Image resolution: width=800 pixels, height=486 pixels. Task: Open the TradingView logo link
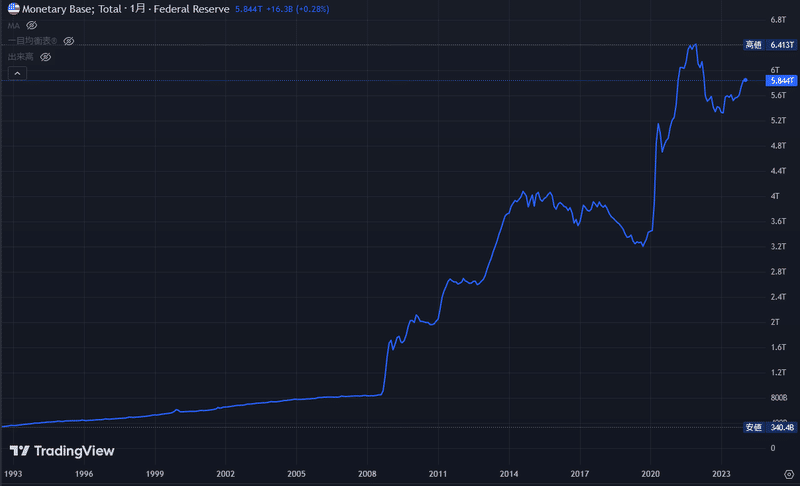coord(62,451)
